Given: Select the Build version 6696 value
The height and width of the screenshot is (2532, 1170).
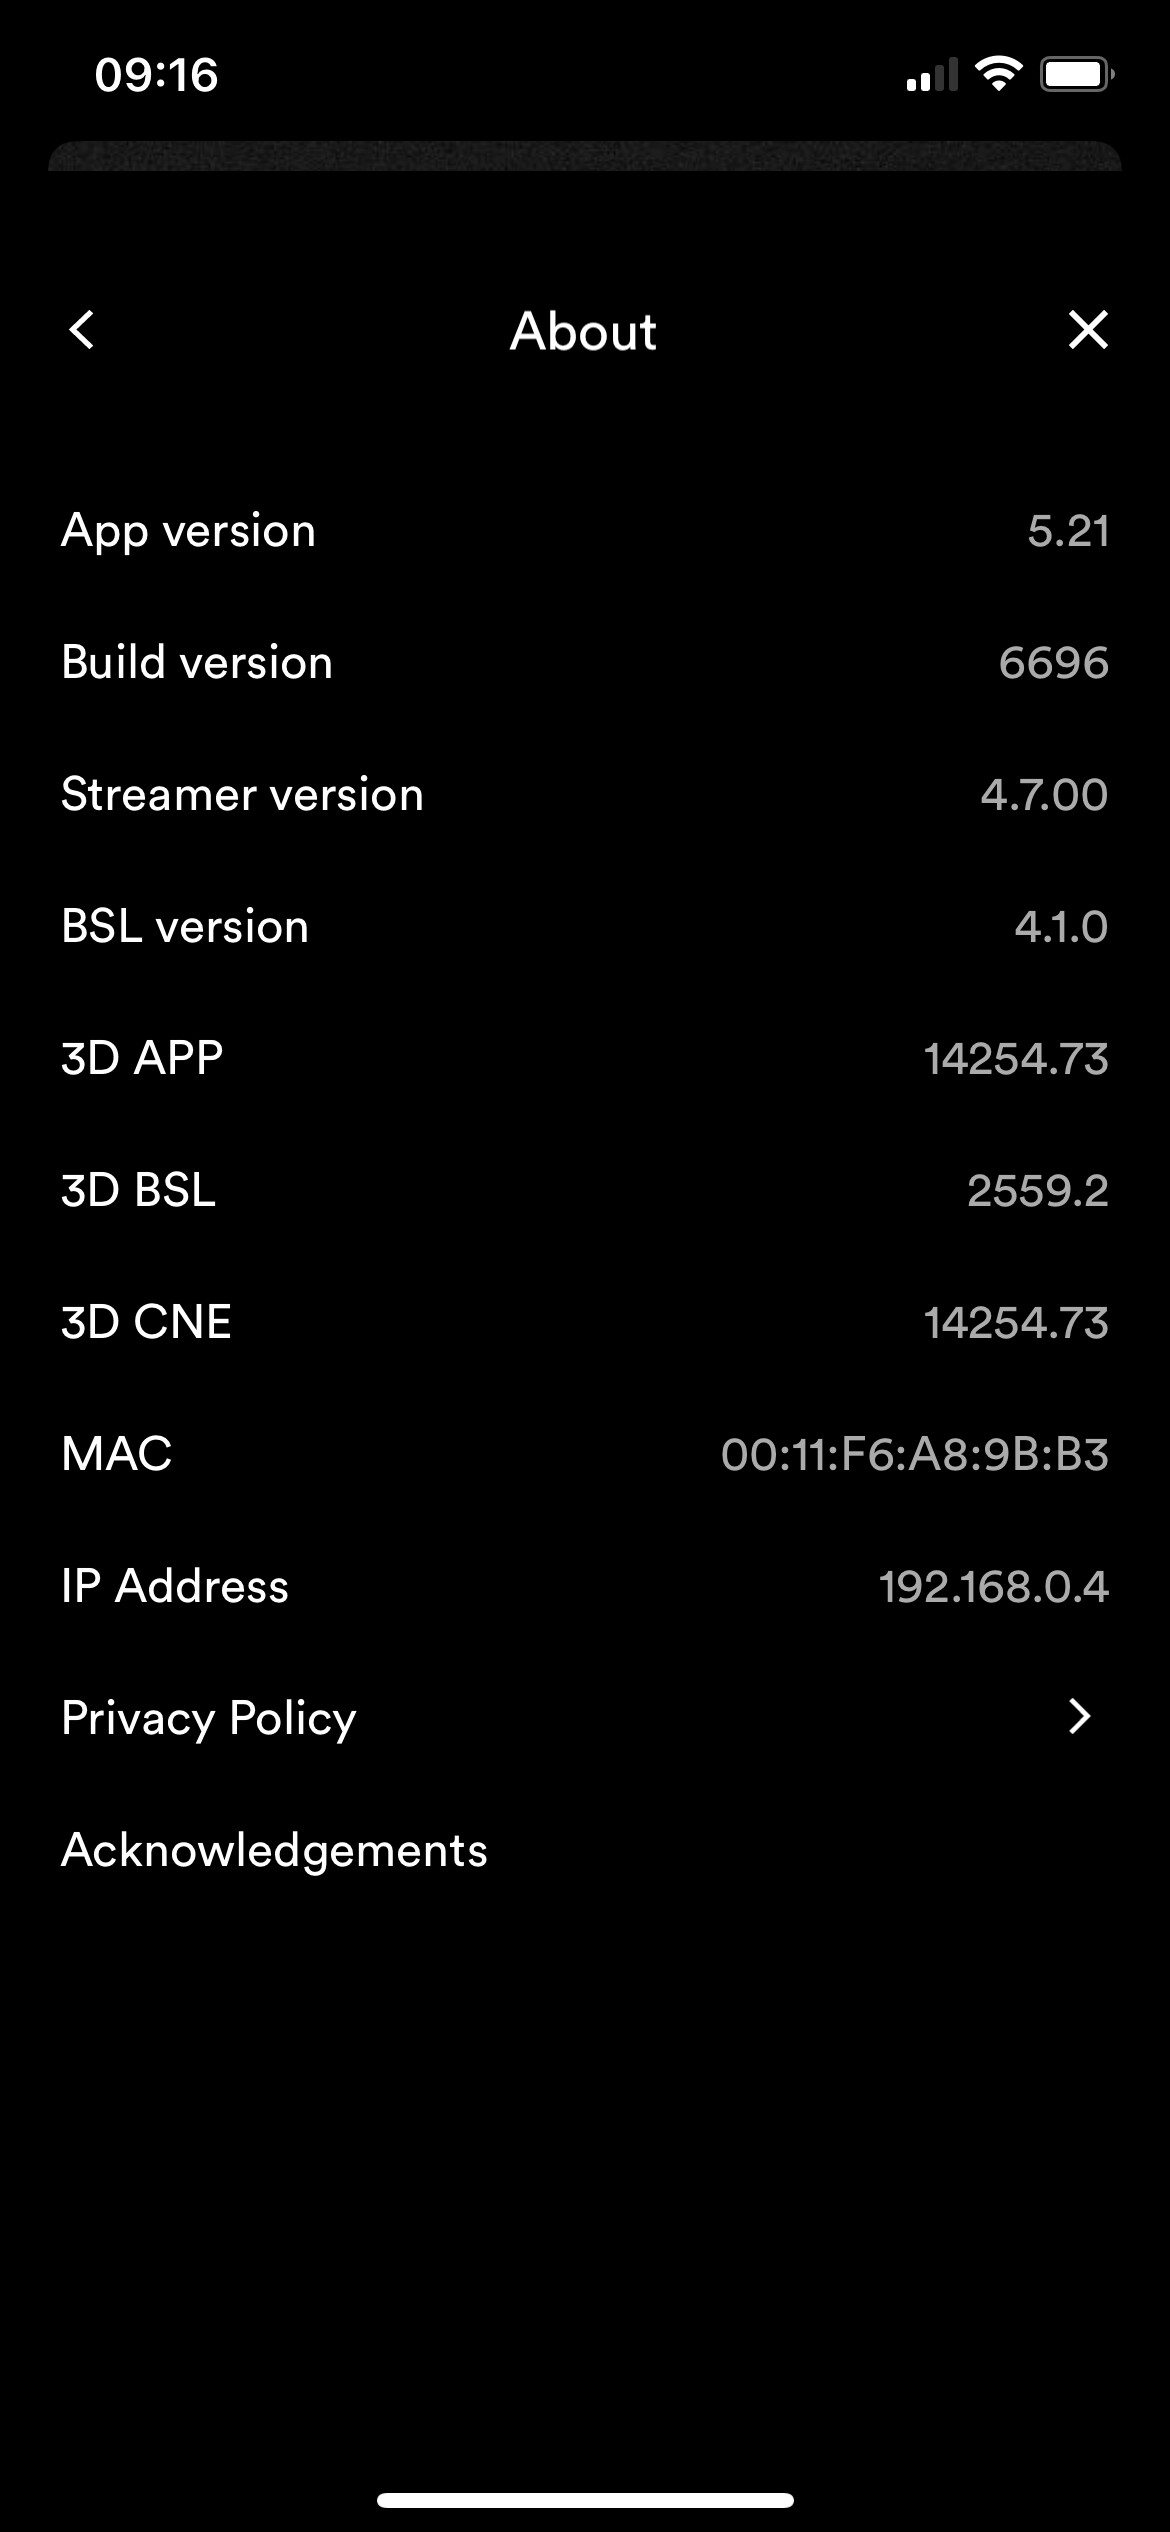Looking at the screenshot, I should pyautogui.click(x=1054, y=663).
